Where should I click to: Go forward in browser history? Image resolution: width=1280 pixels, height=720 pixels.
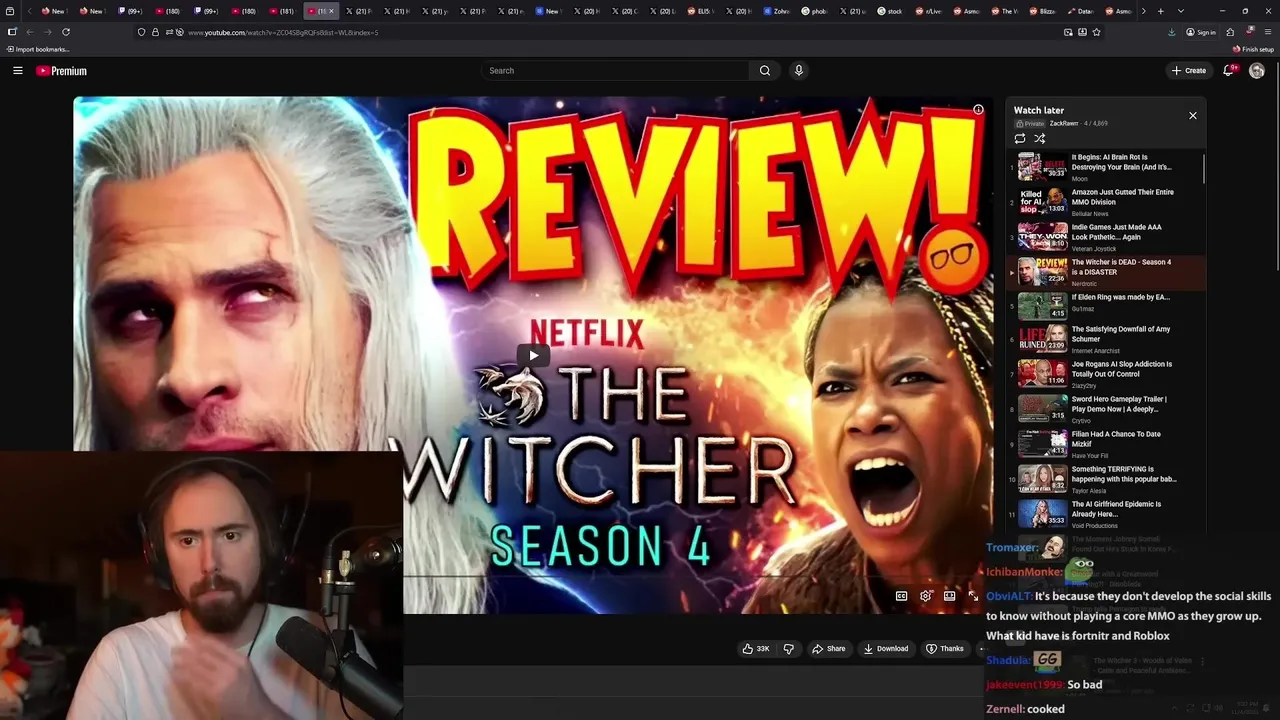pos(47,32)
